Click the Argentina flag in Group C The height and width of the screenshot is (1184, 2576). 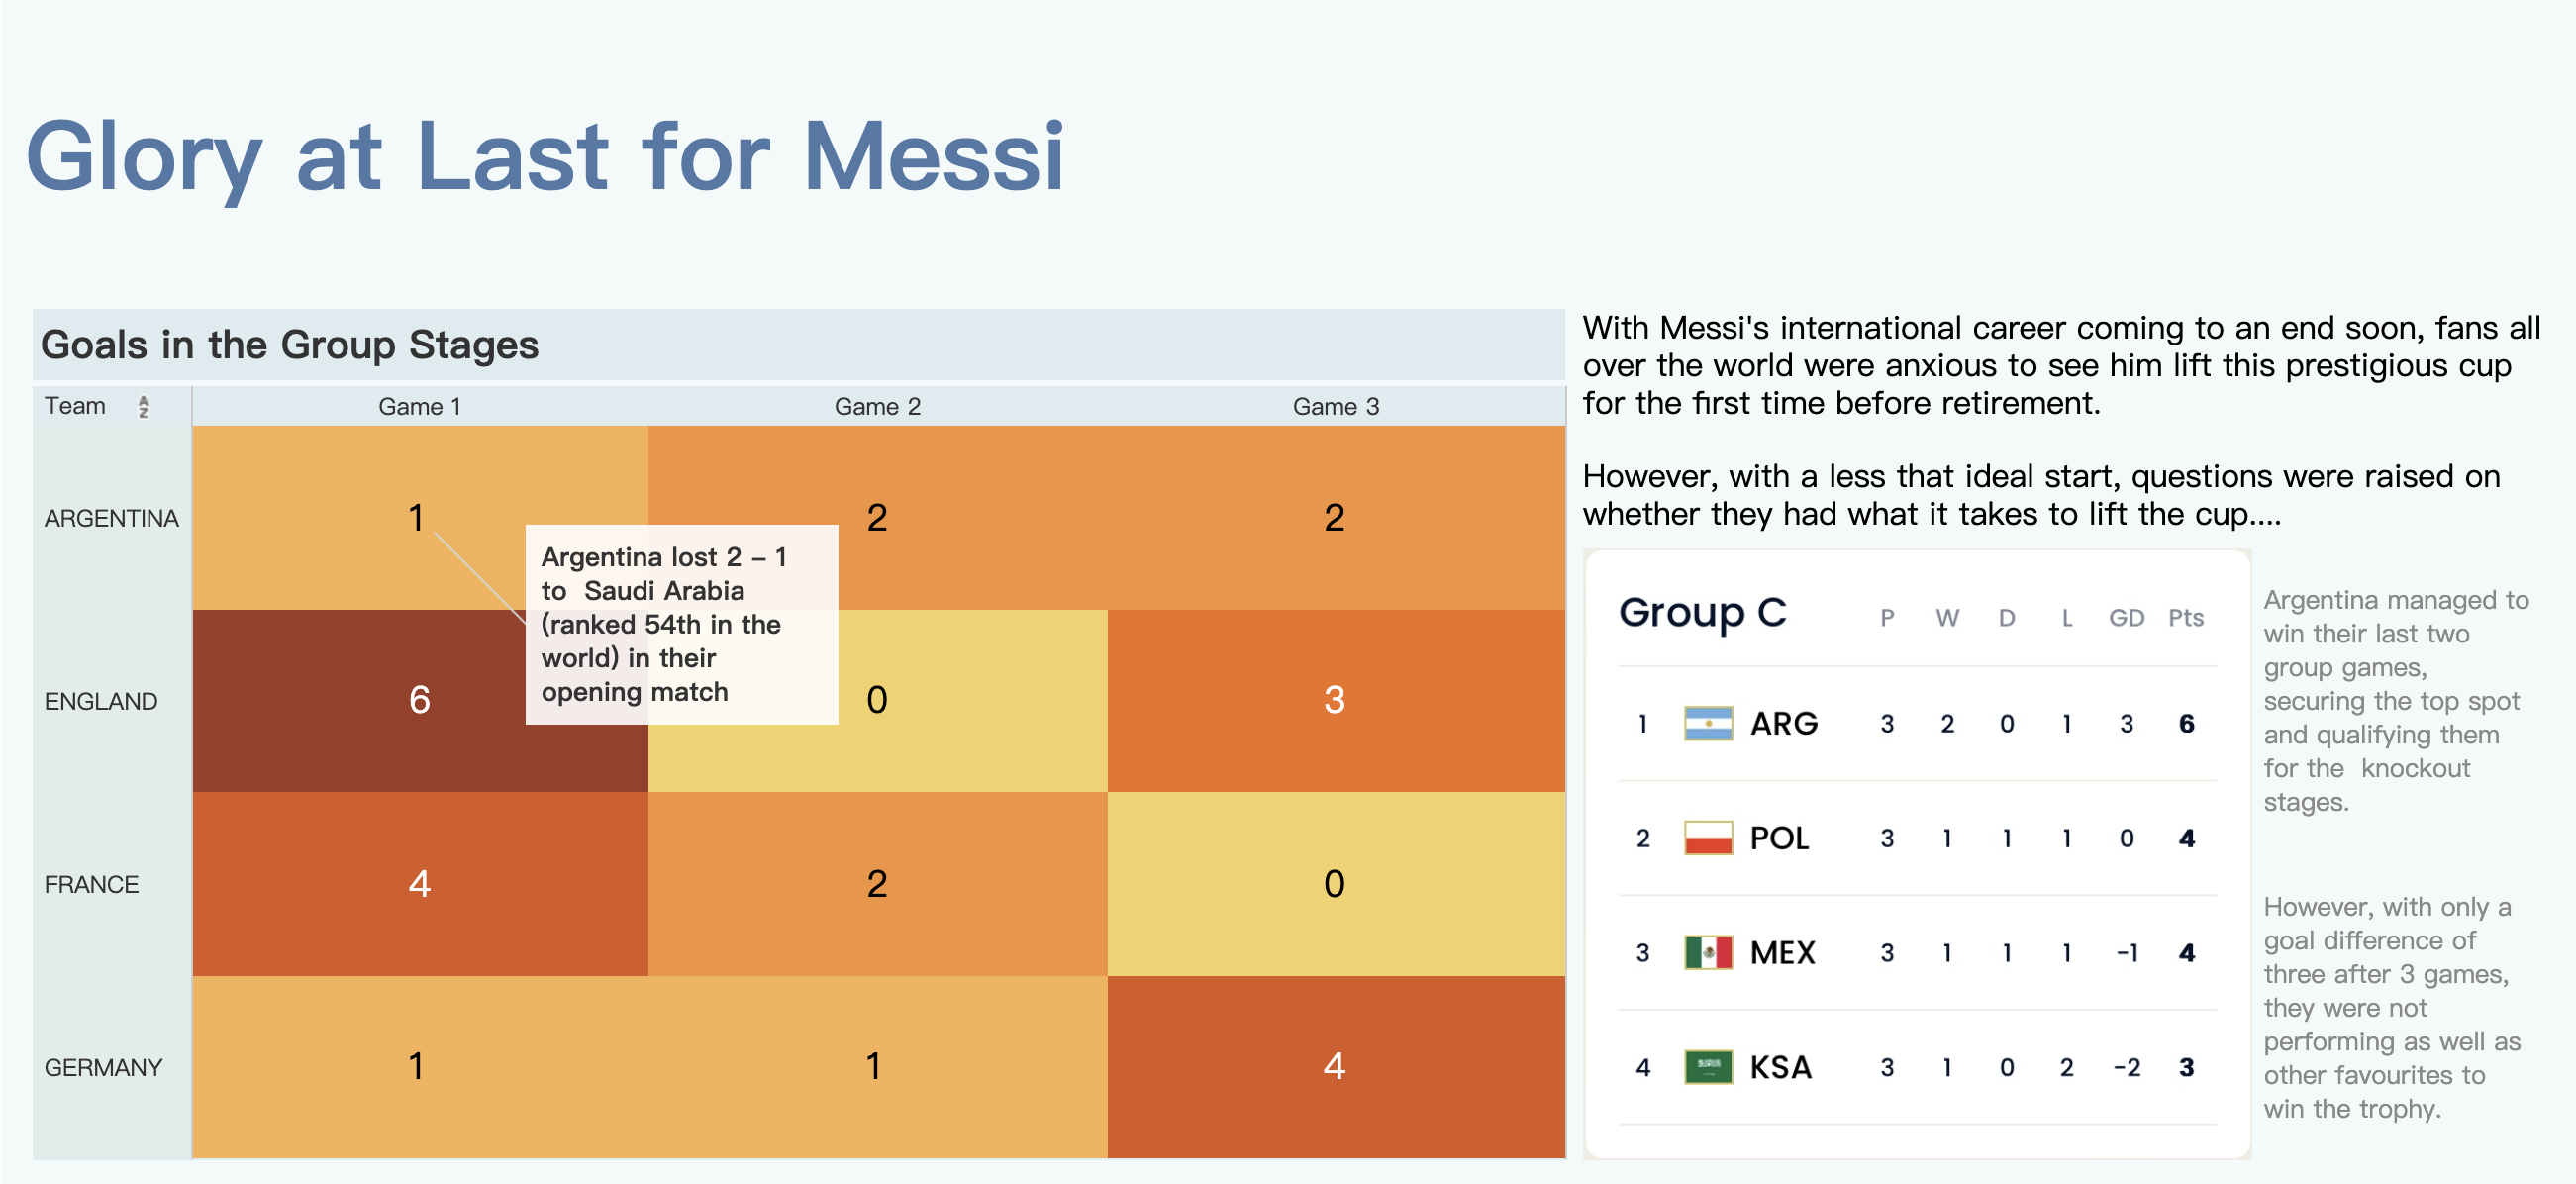click(1708, 723)
